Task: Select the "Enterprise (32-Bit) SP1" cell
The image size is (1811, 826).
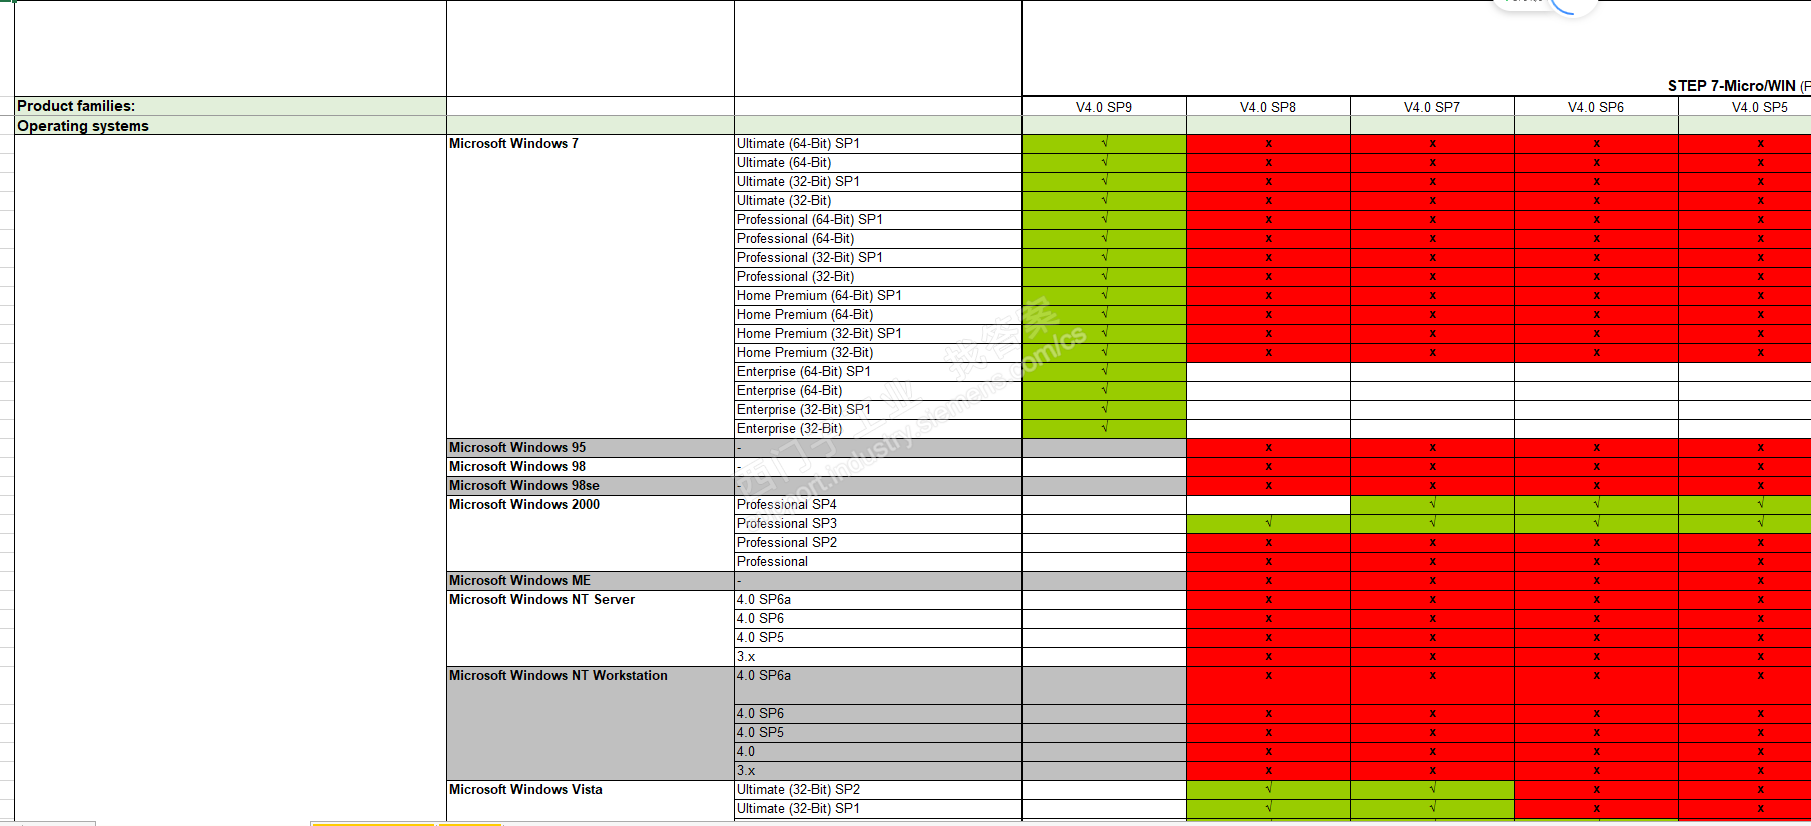Action: tap(878, 410)
